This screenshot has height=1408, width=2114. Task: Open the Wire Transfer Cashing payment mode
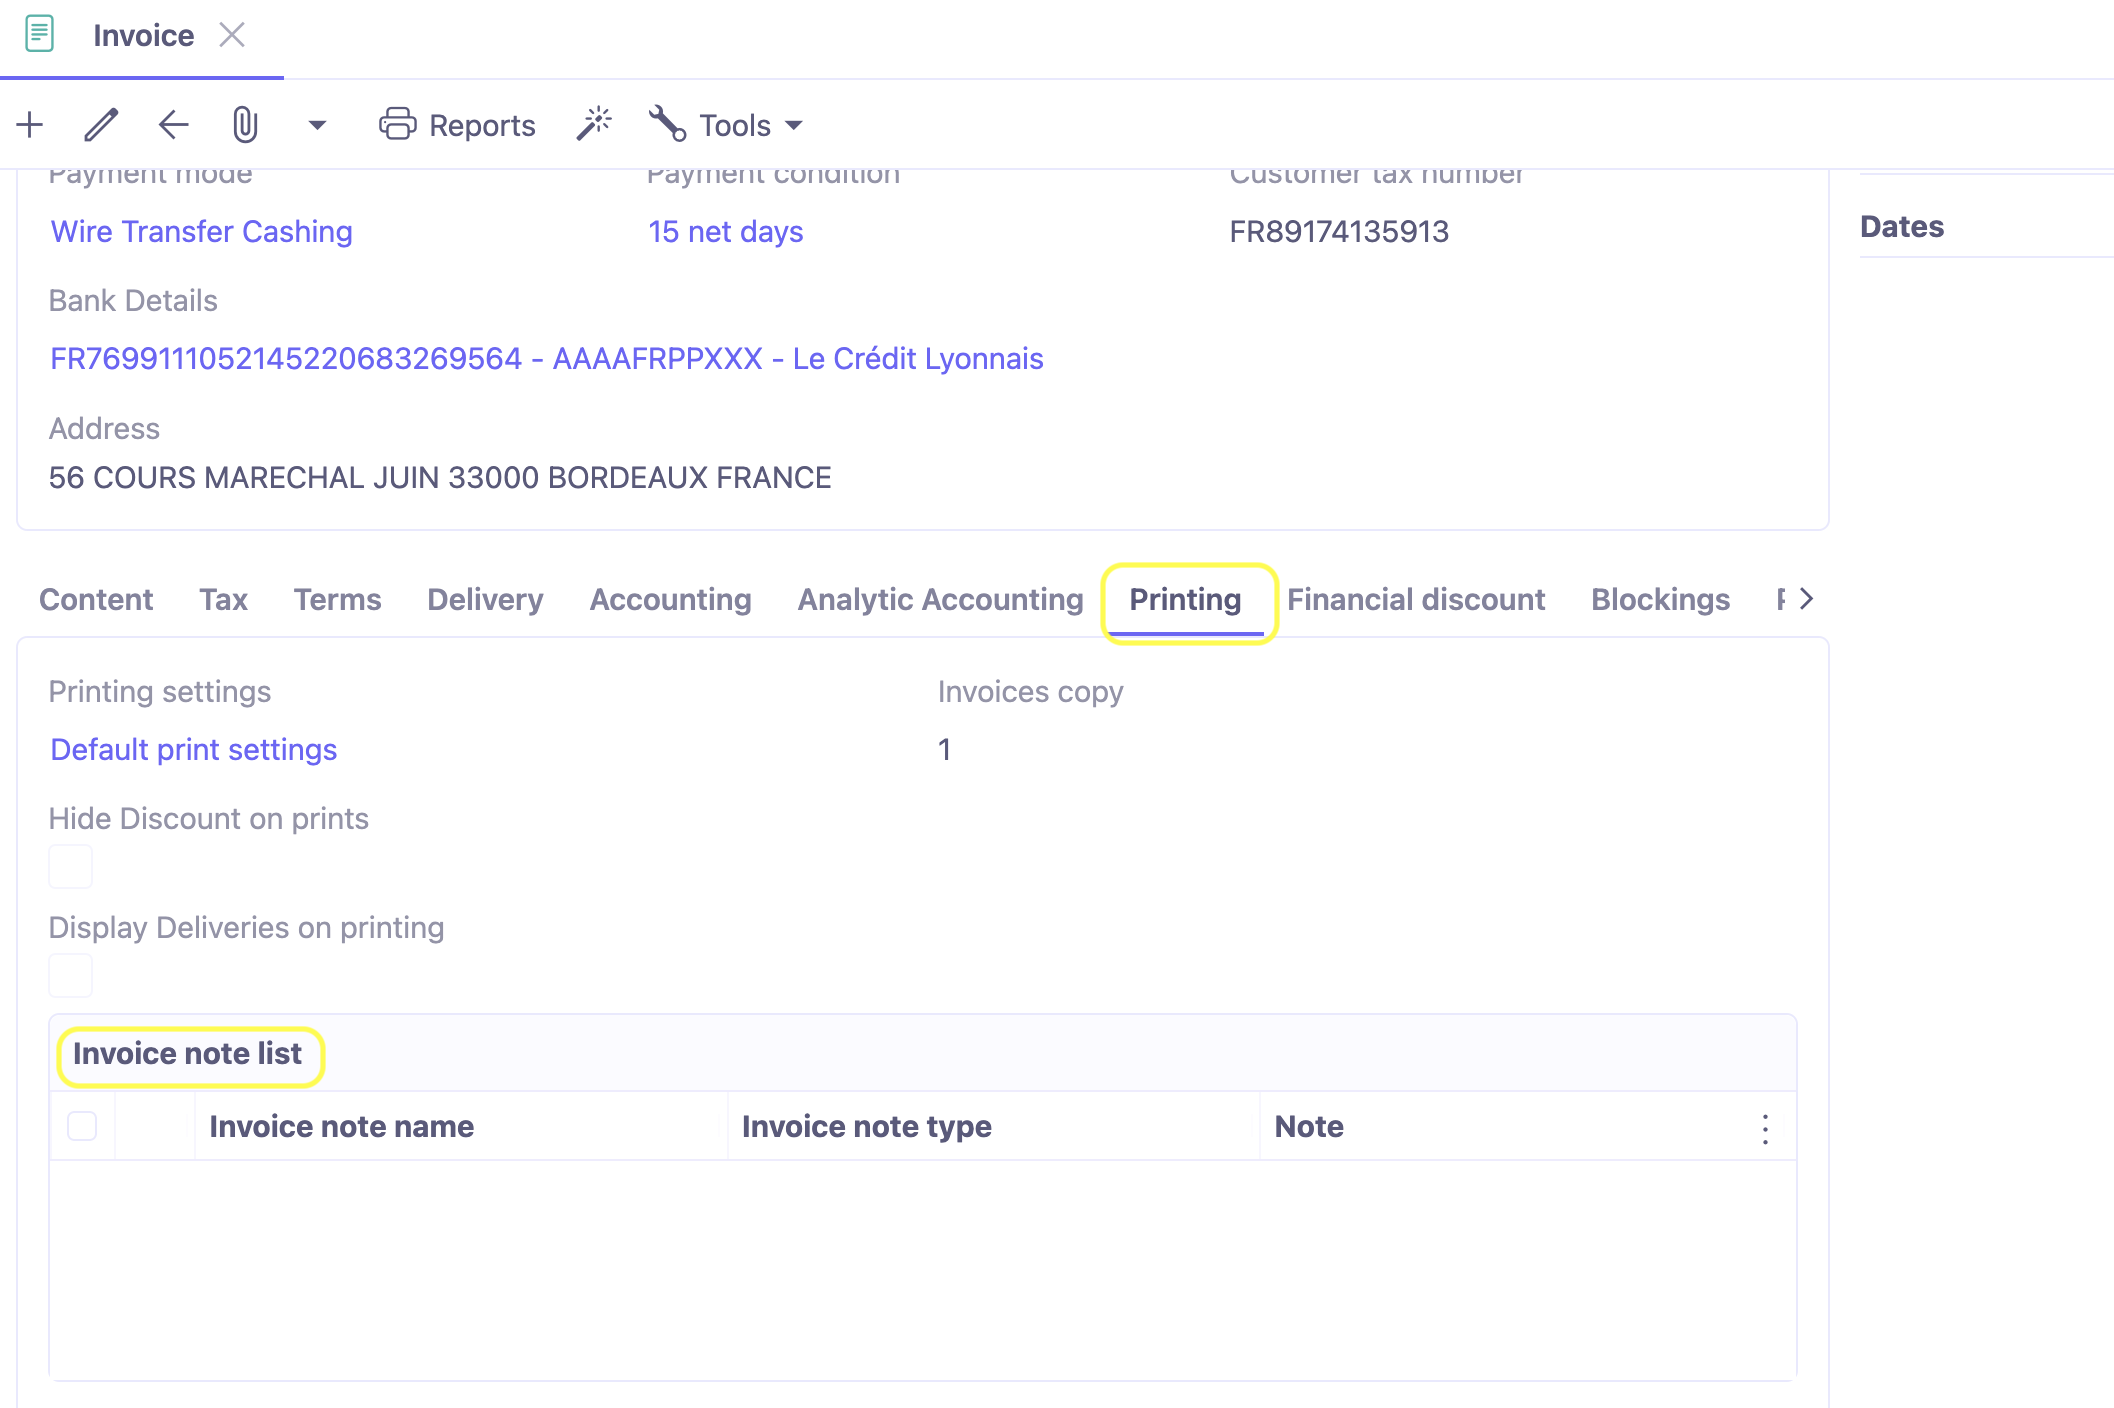(x=201, y=231)
